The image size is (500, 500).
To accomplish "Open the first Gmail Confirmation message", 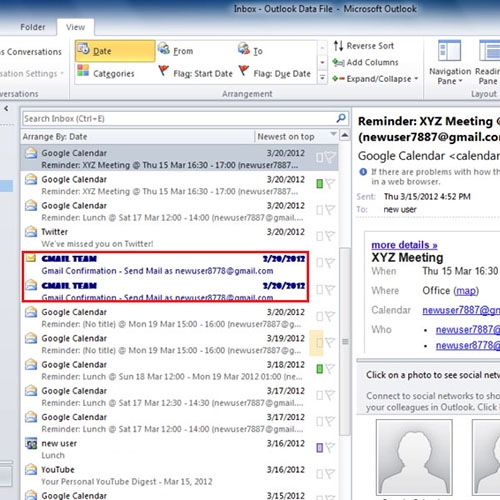I will pos(179,264).
